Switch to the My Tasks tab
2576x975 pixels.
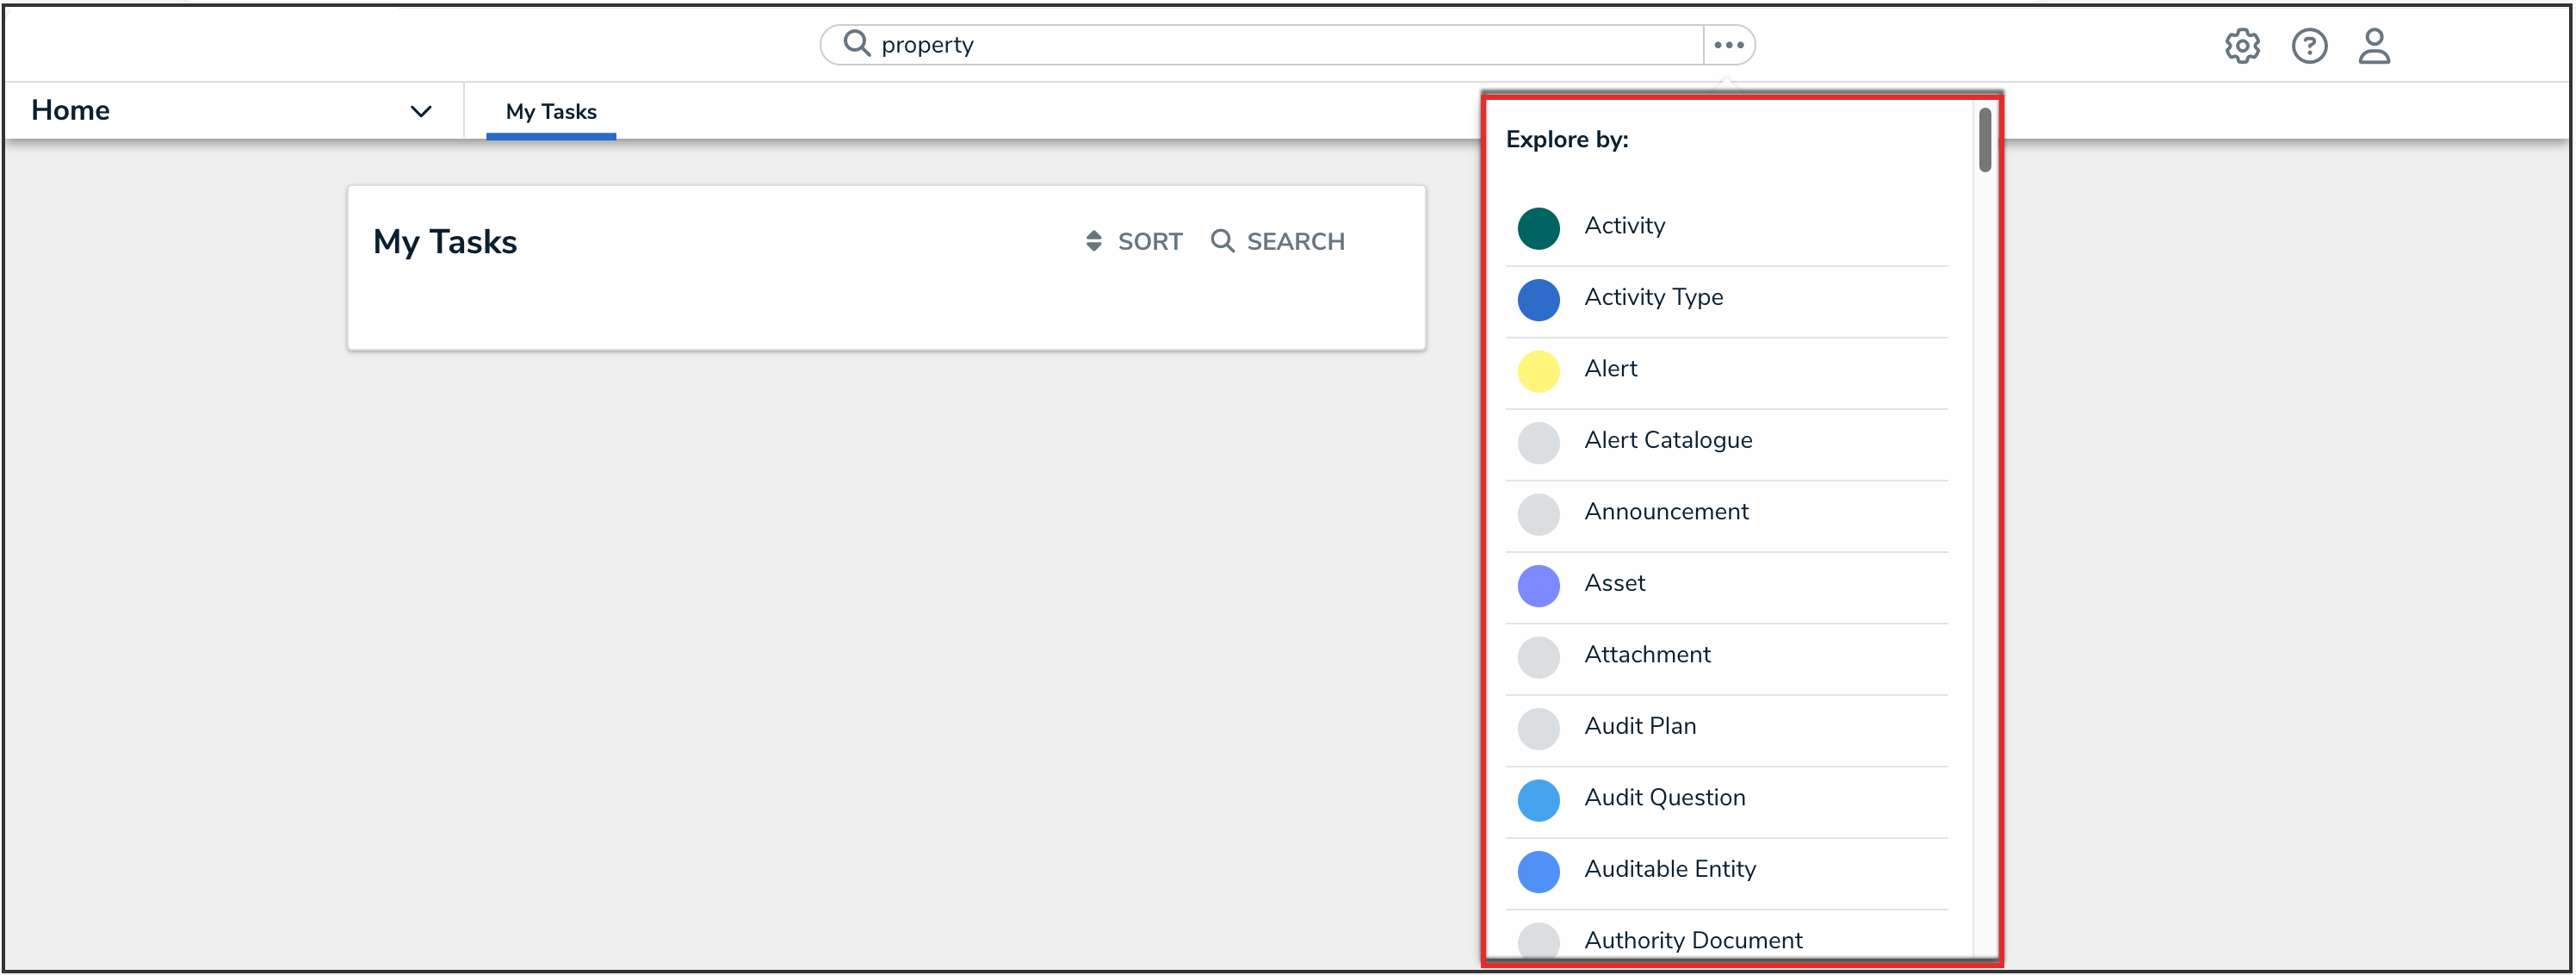tap(551, 112)
